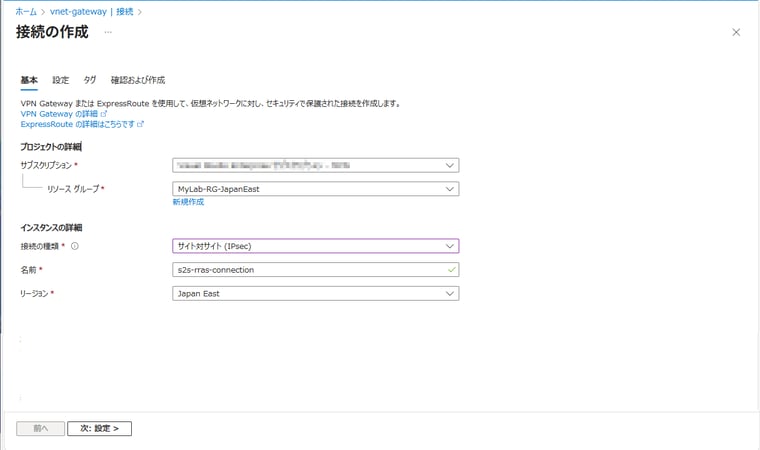Switch to the タグ tab
Viewport: 760px width, 450px height.
click(x=90, y=80)
